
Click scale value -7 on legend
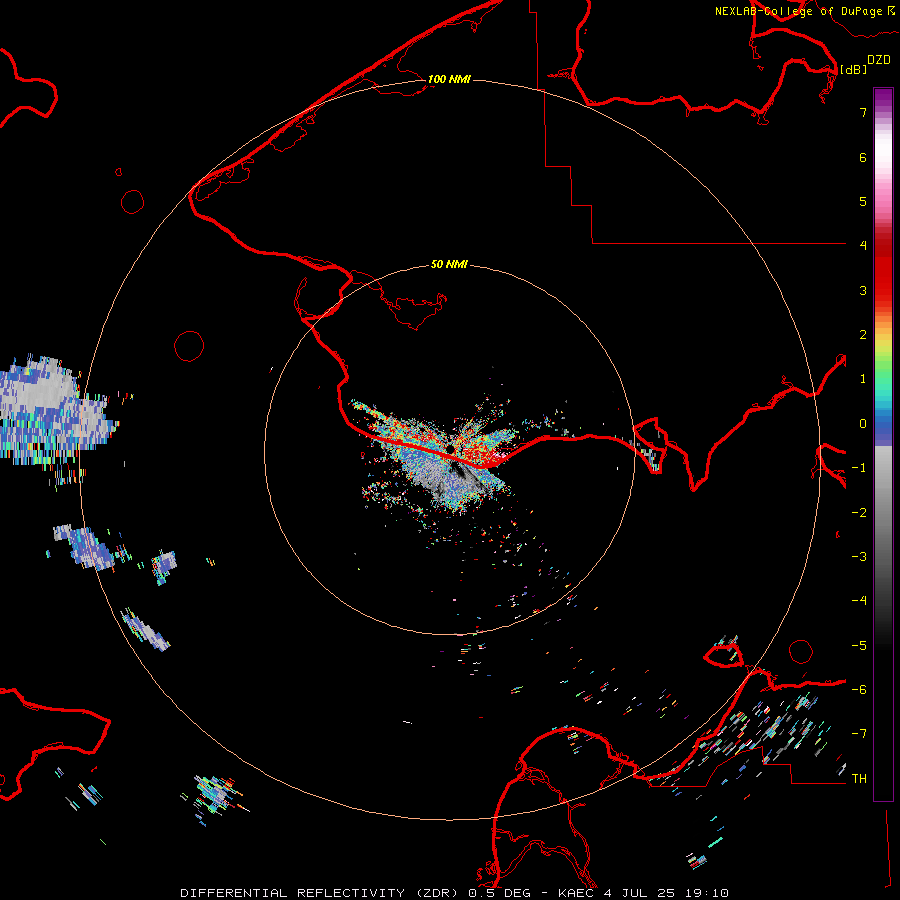point(859,734)
